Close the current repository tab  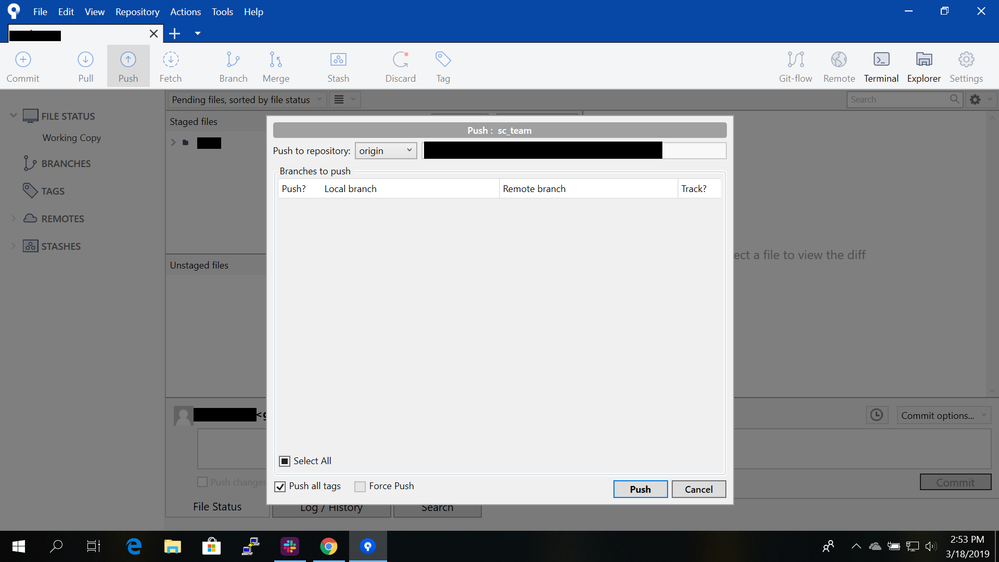click(154, 34)
